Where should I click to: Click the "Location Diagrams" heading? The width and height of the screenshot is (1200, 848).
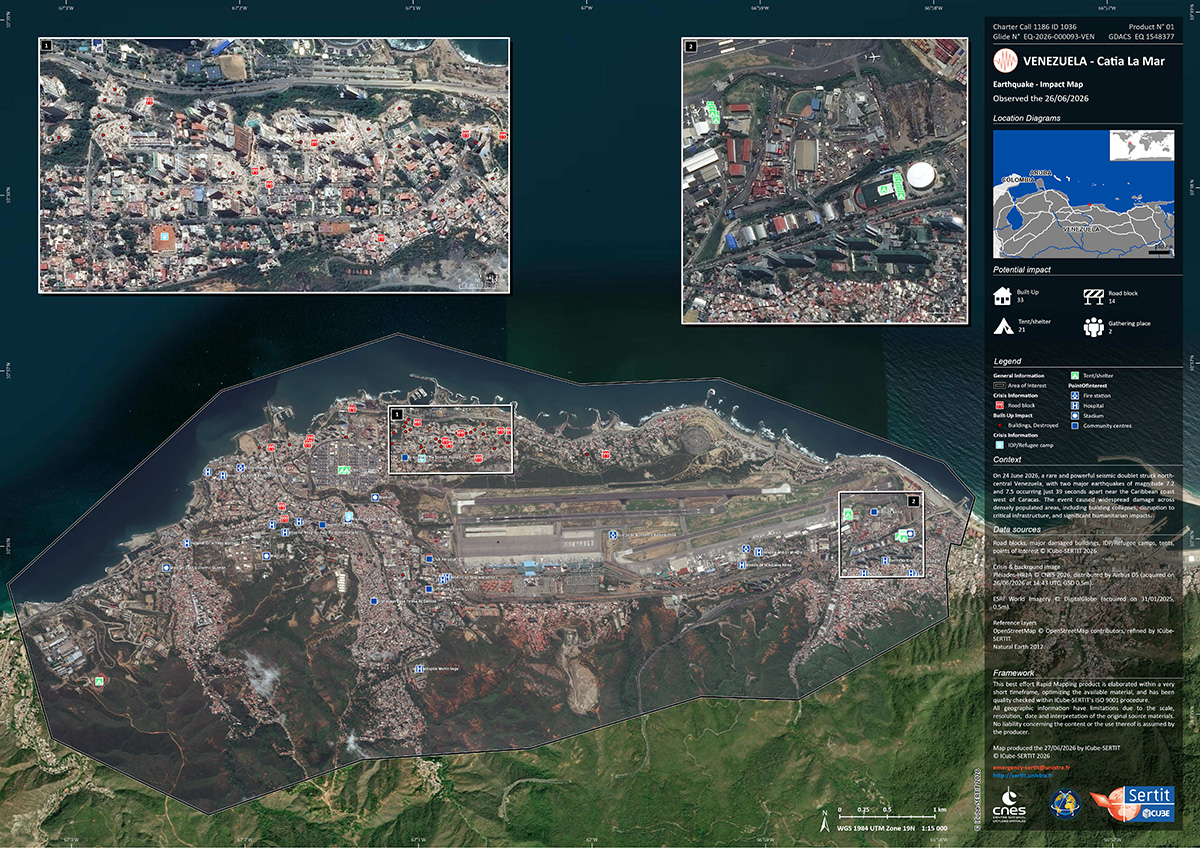[1027, 118]
